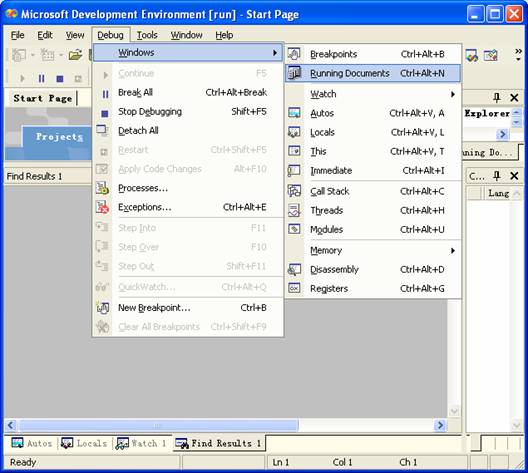Screen dimensions: 528x473
Task: Click the New Breakpoint icon
Action: 103,307
